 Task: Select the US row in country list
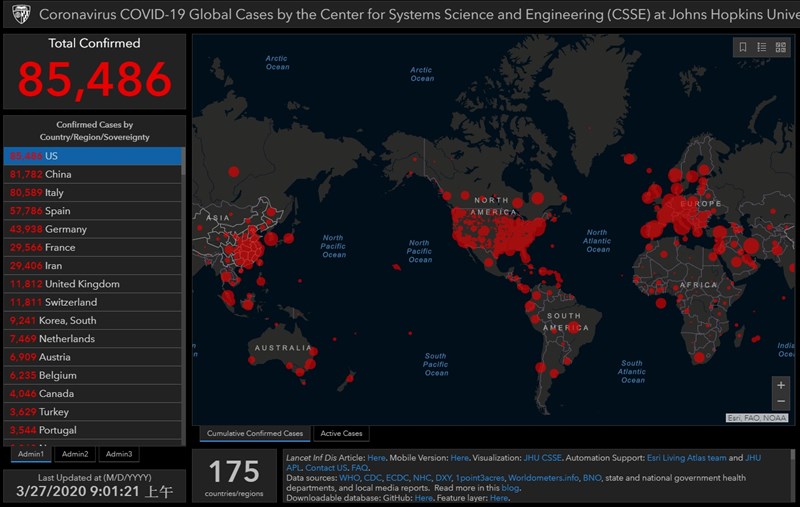click(92, 156)
